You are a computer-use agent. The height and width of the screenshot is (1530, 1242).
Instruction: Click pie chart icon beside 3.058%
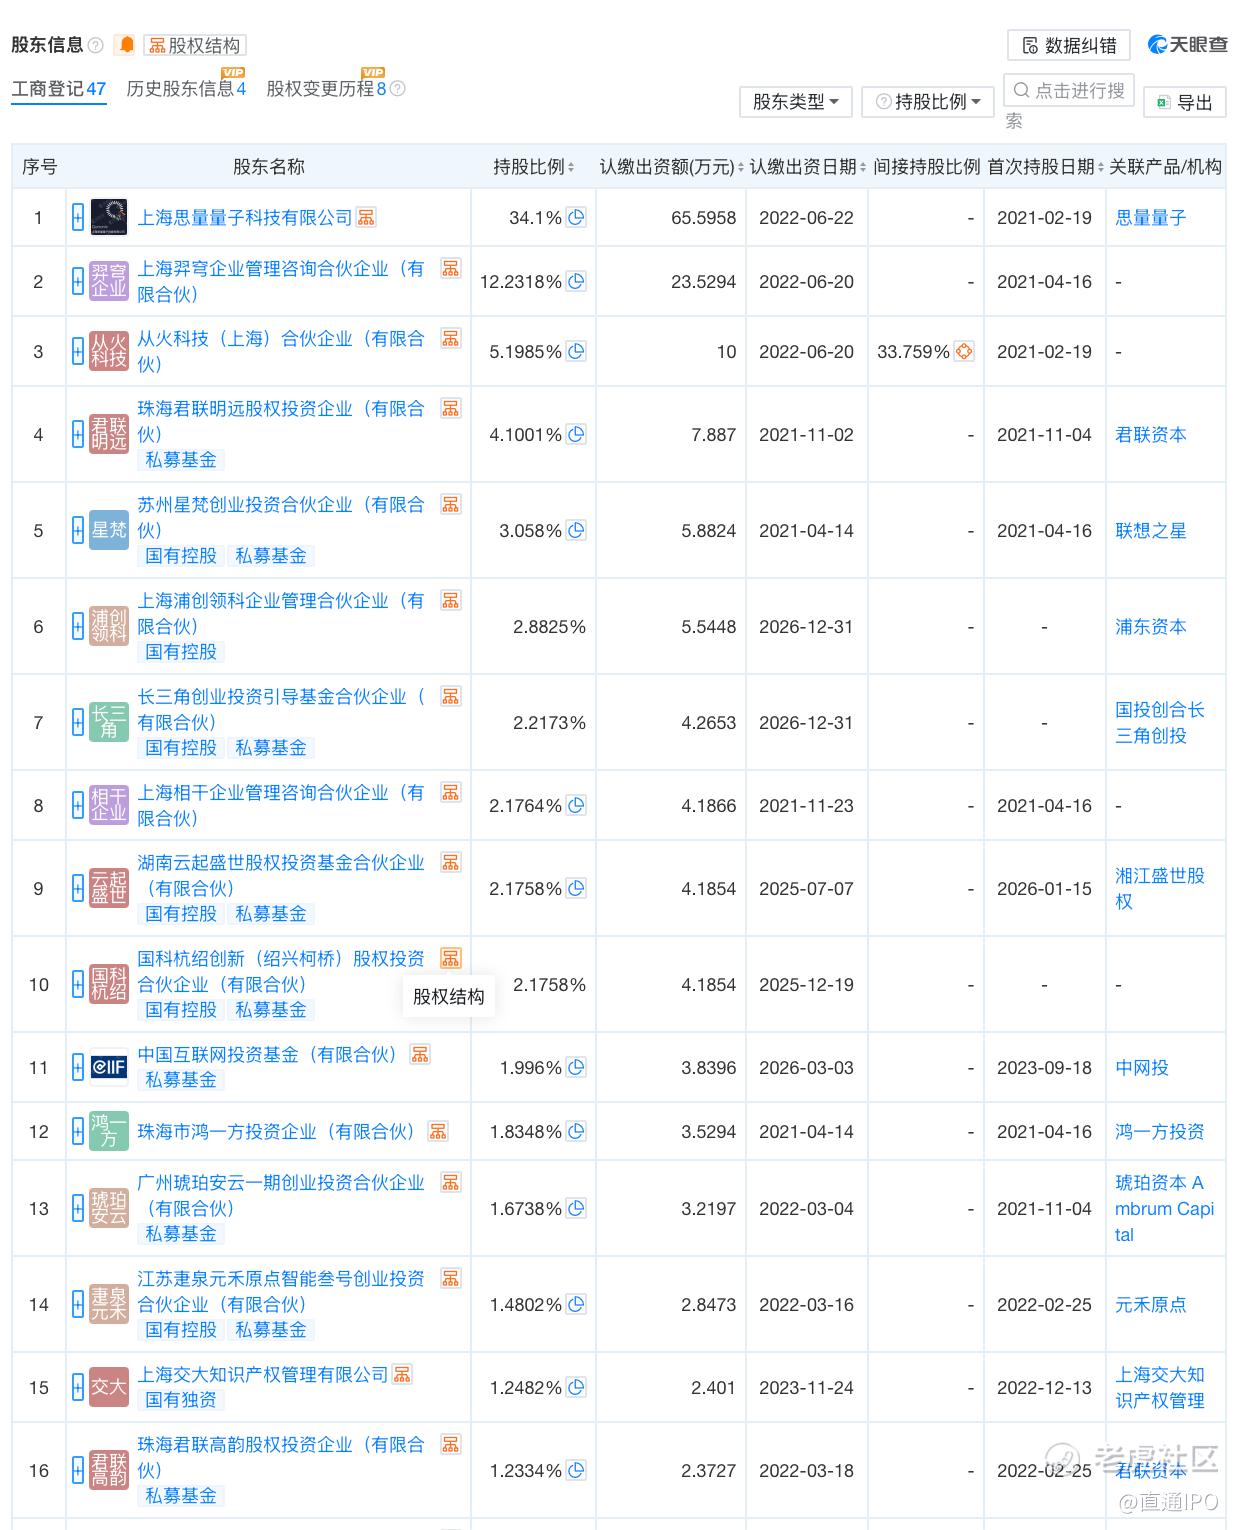[576, 530]
